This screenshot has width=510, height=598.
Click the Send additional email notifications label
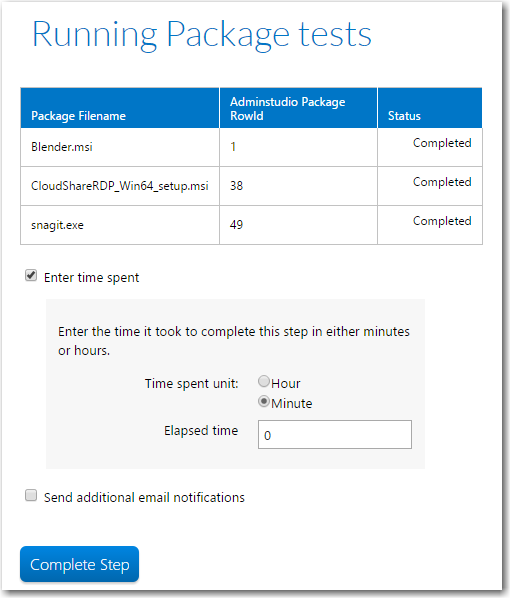(x=144, y=498)
